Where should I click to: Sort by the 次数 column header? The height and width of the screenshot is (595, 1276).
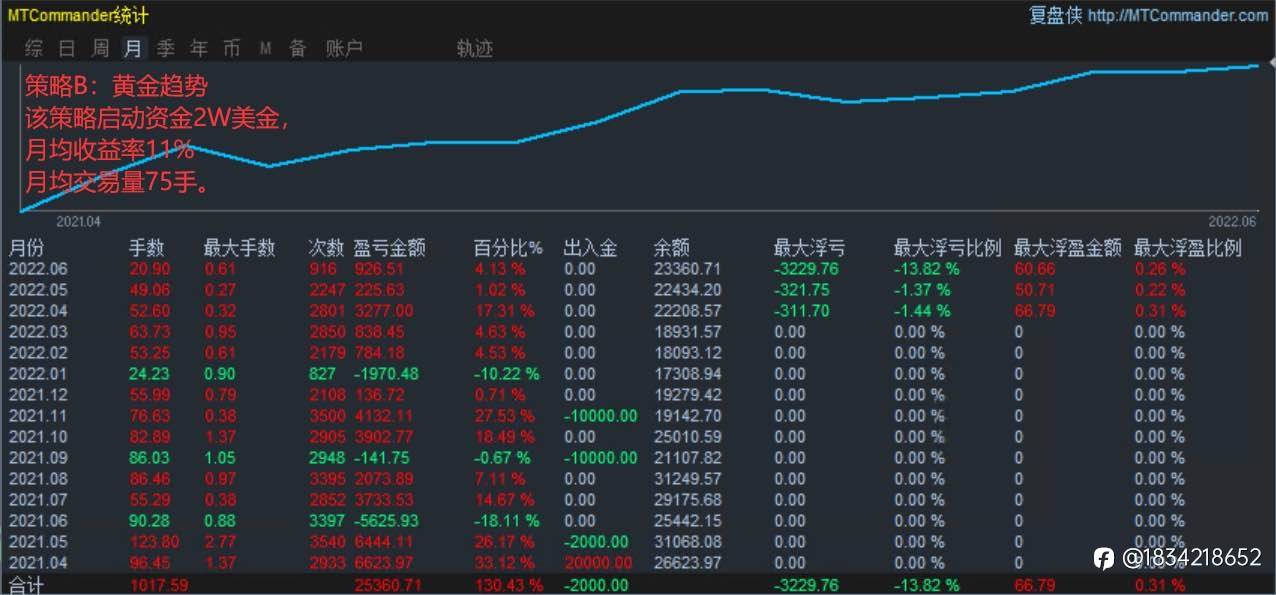point(326,248)
